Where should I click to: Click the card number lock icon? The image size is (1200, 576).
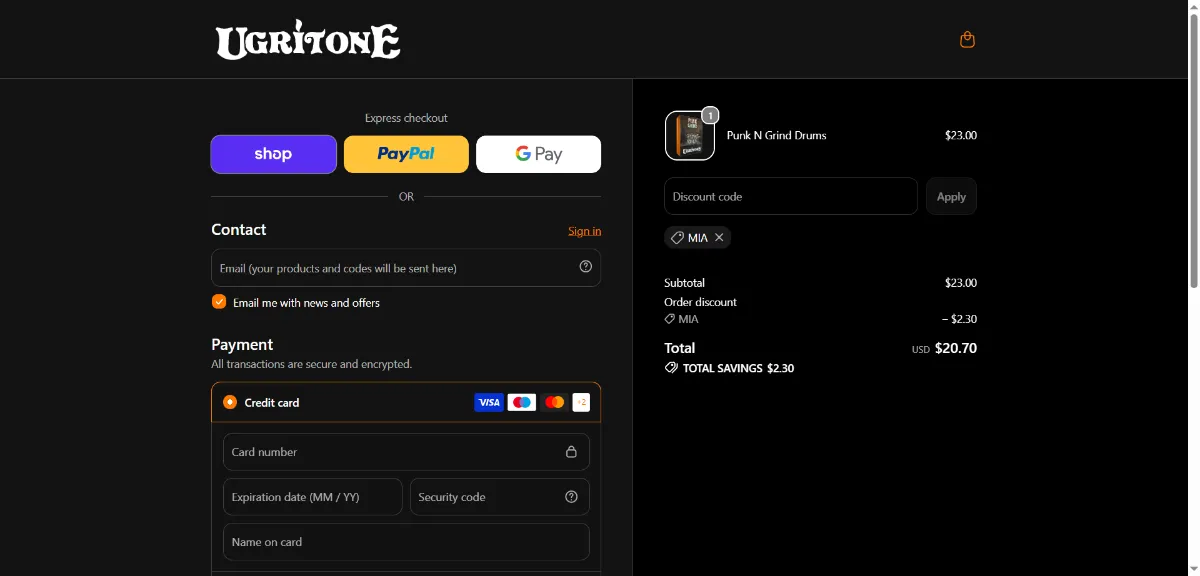pyautogui.click(x=572, y=452)
